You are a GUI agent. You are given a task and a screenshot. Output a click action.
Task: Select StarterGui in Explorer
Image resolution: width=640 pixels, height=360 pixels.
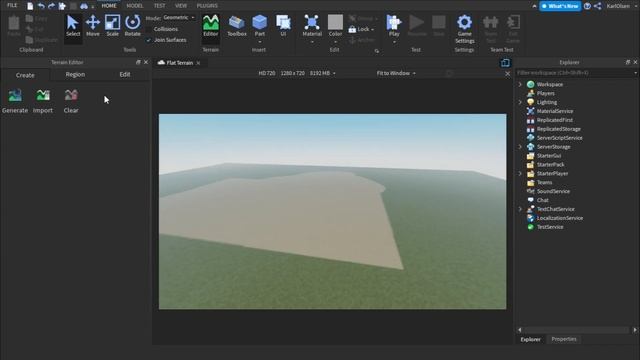click(549, 156)
